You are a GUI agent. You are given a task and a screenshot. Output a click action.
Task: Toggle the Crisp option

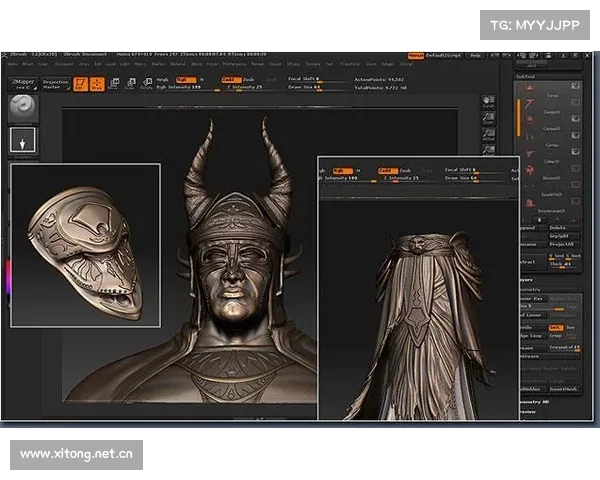(556, 336)
